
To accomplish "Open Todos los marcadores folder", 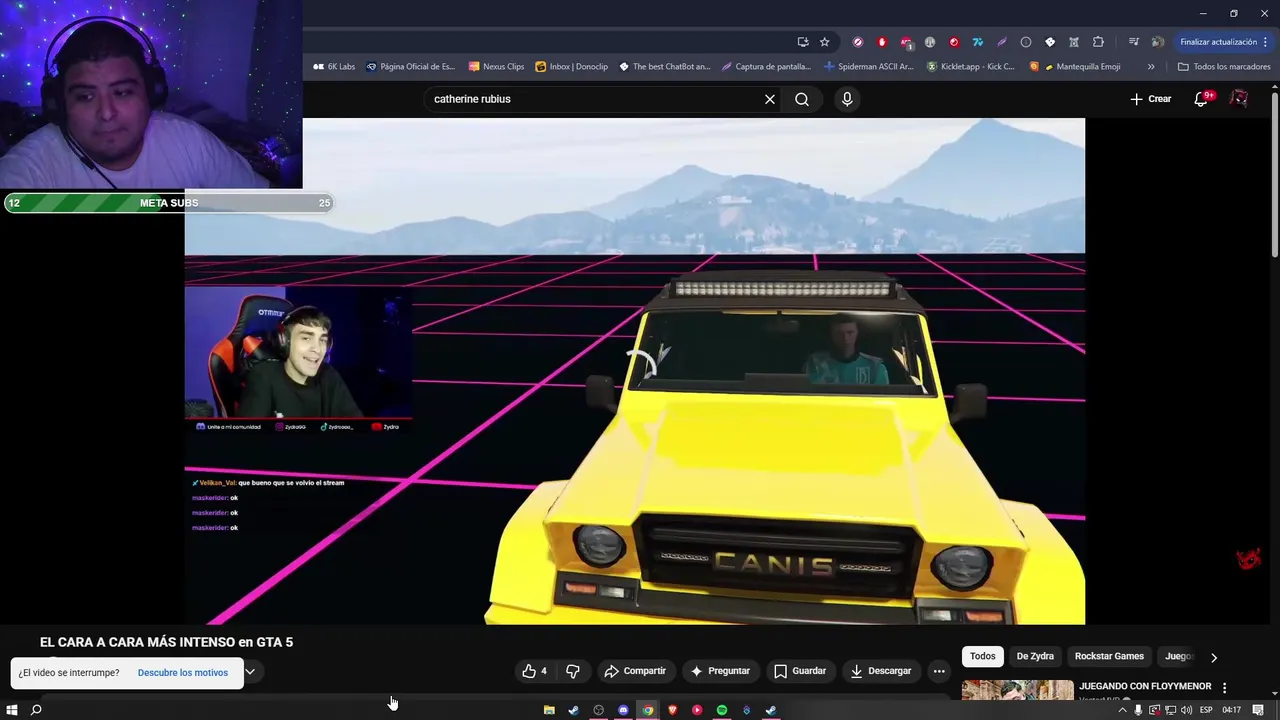I will click(x=1225, y=67).
